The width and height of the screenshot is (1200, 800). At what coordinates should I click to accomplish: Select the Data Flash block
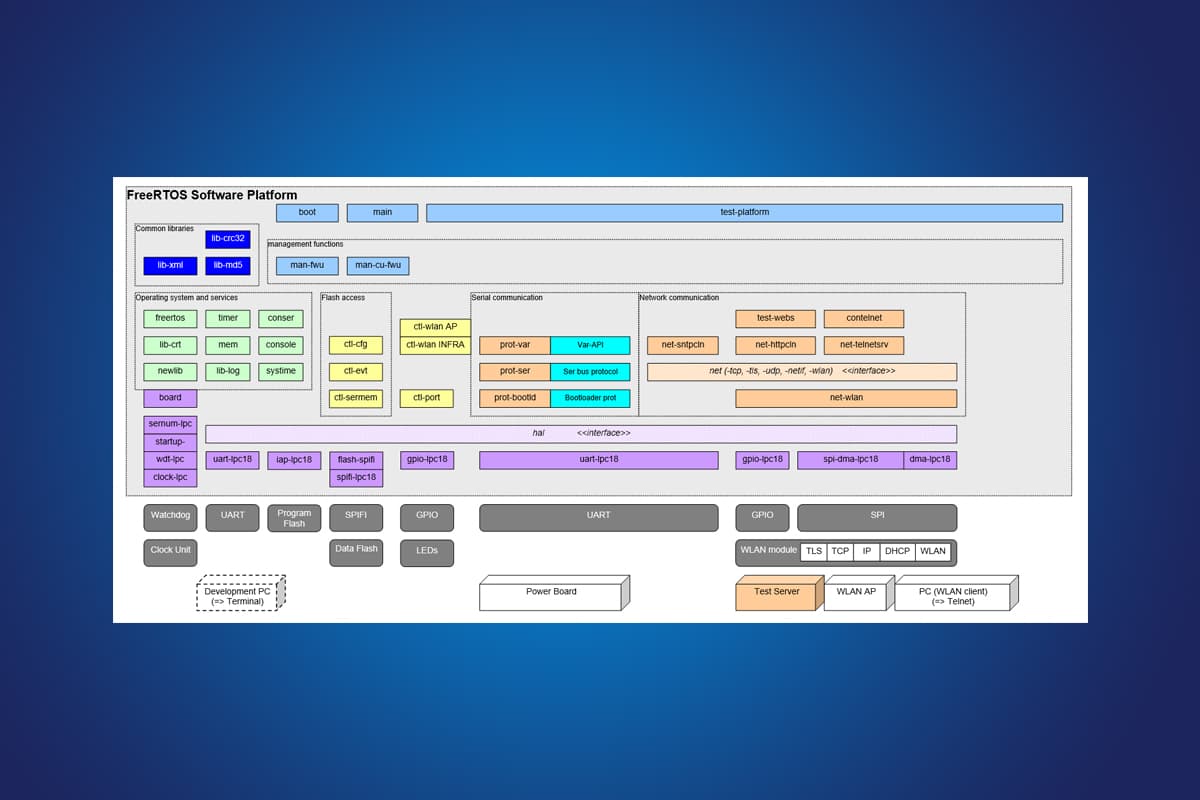tap(356, 553)
